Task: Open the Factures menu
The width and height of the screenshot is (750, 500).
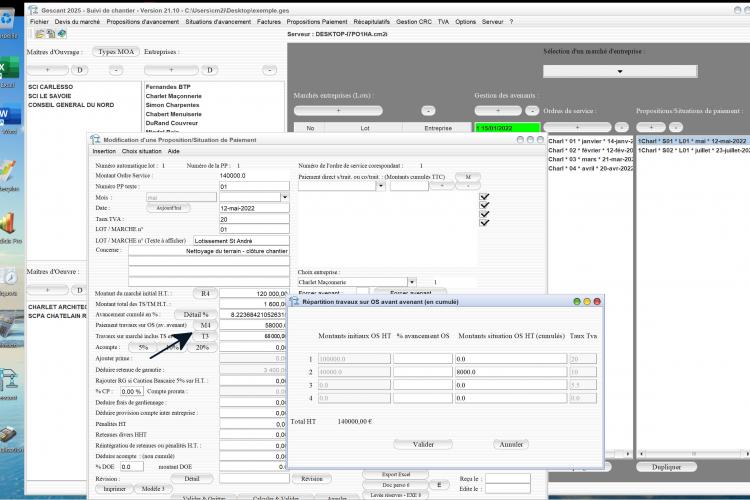Action: (x=269, y=22)
